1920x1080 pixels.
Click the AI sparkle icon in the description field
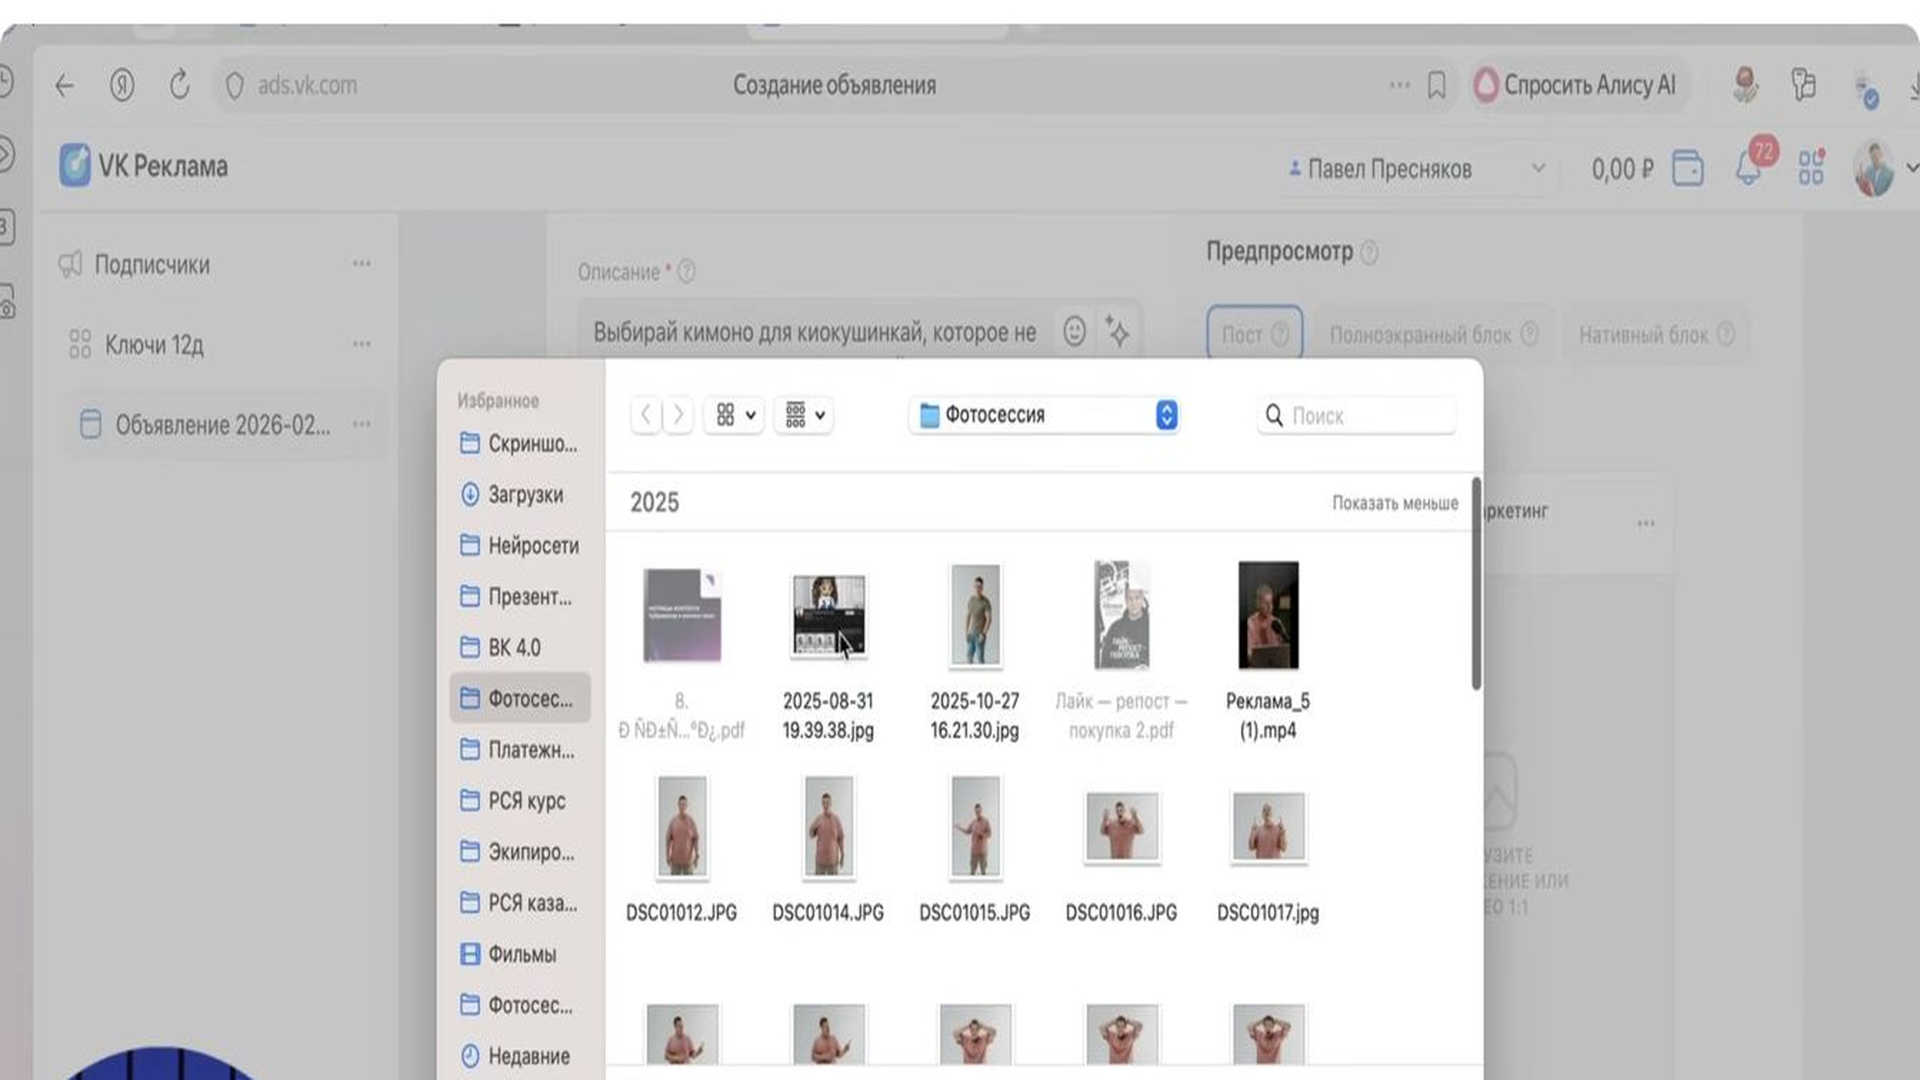(1116, 331)
